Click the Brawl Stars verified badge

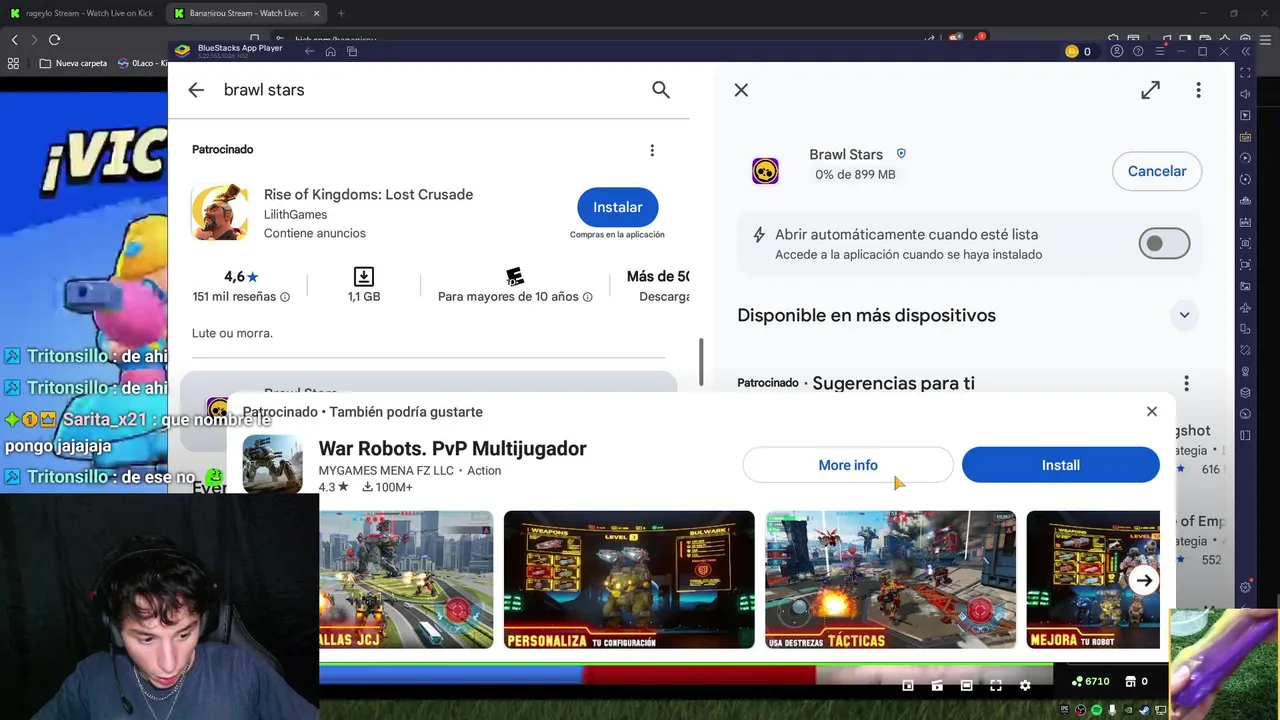pos(901,154)
